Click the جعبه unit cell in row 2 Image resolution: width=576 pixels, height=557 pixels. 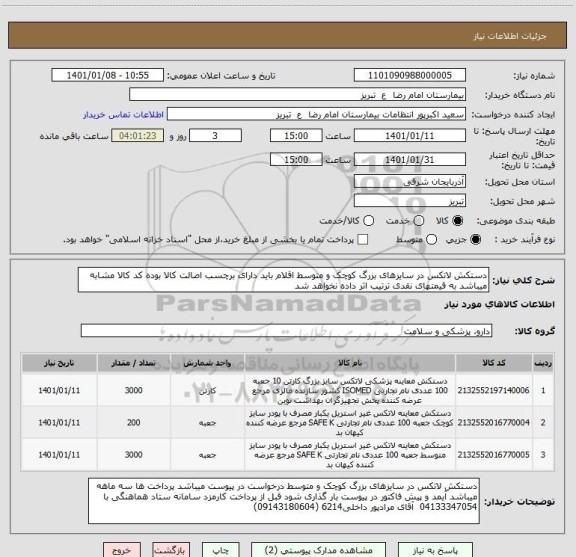pyautogui.click(x=207, y=423)
